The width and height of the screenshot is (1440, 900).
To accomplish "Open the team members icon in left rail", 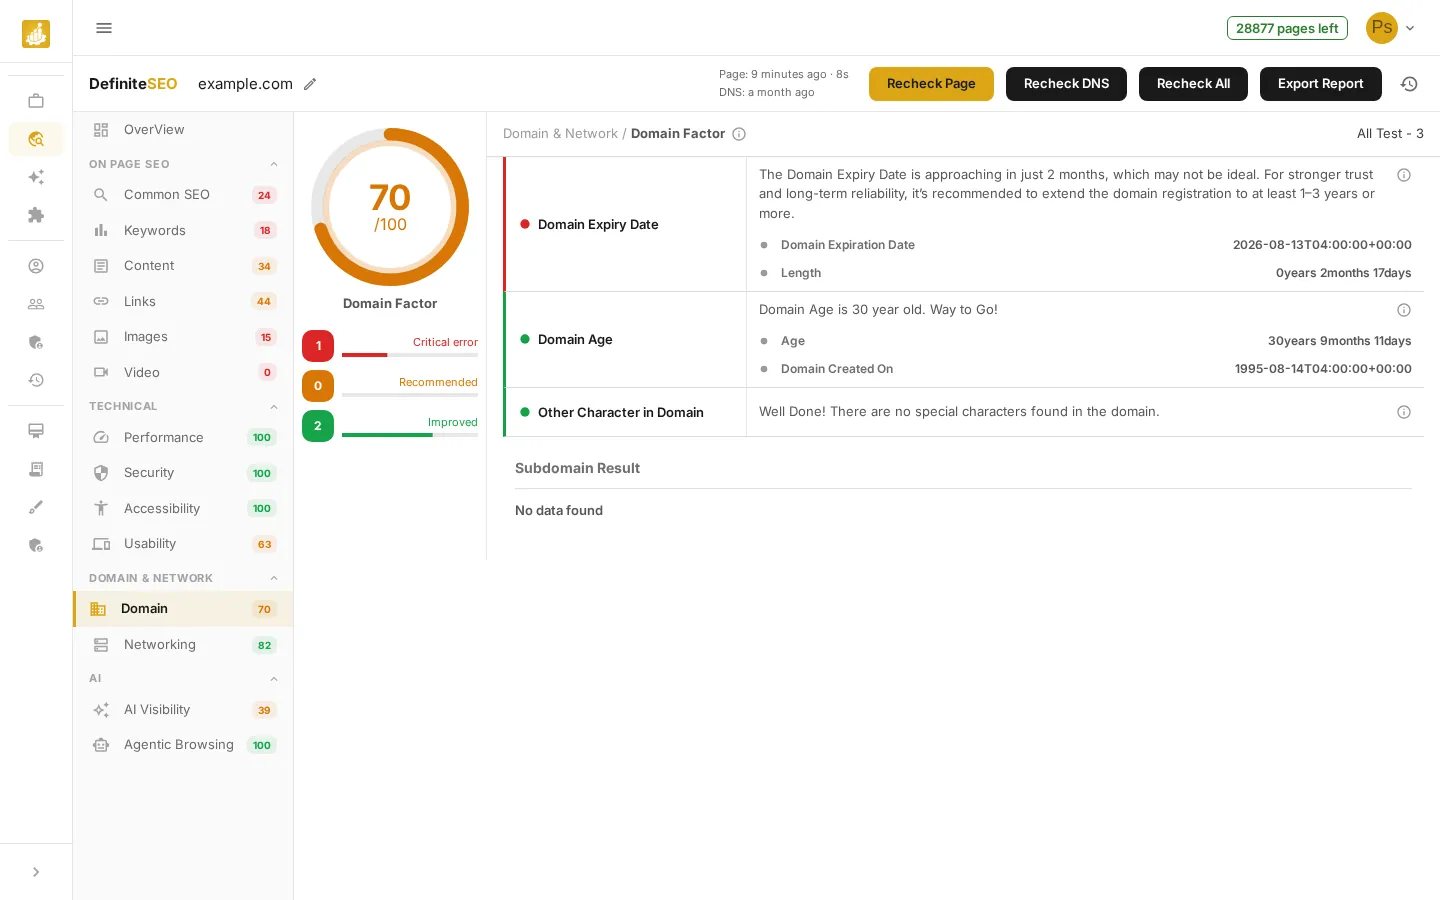I will 36,304.
